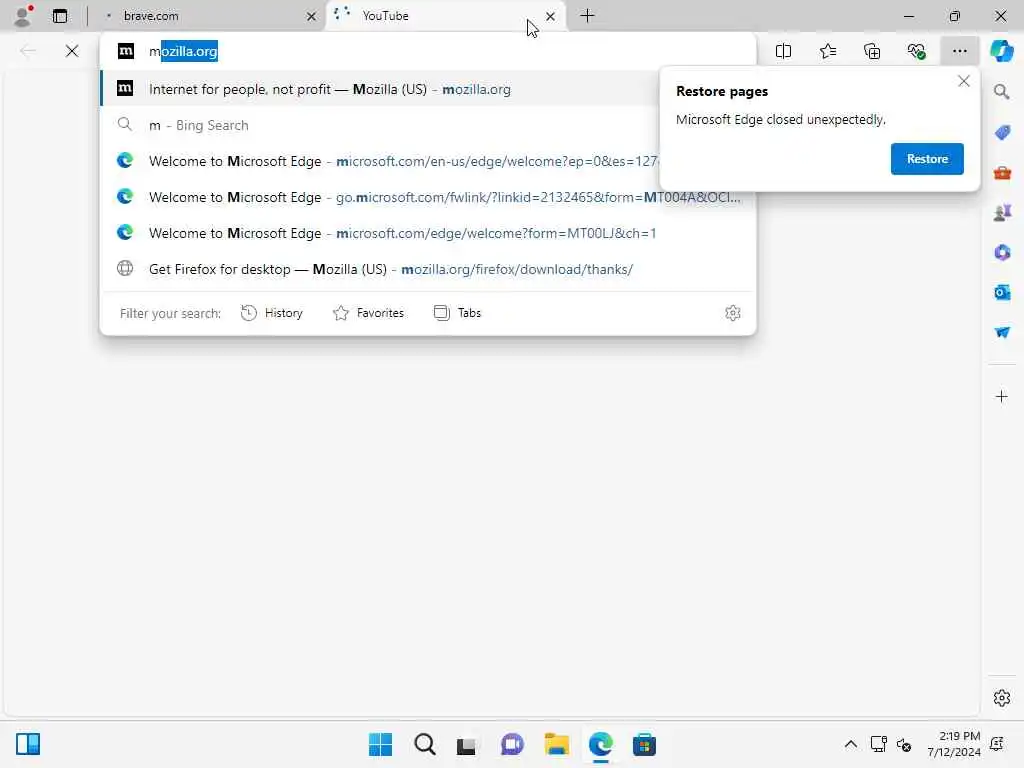Open Settings and more ellipsis menu
The width and height of the screenshot is (1024, 768).
tap(959, 51)
